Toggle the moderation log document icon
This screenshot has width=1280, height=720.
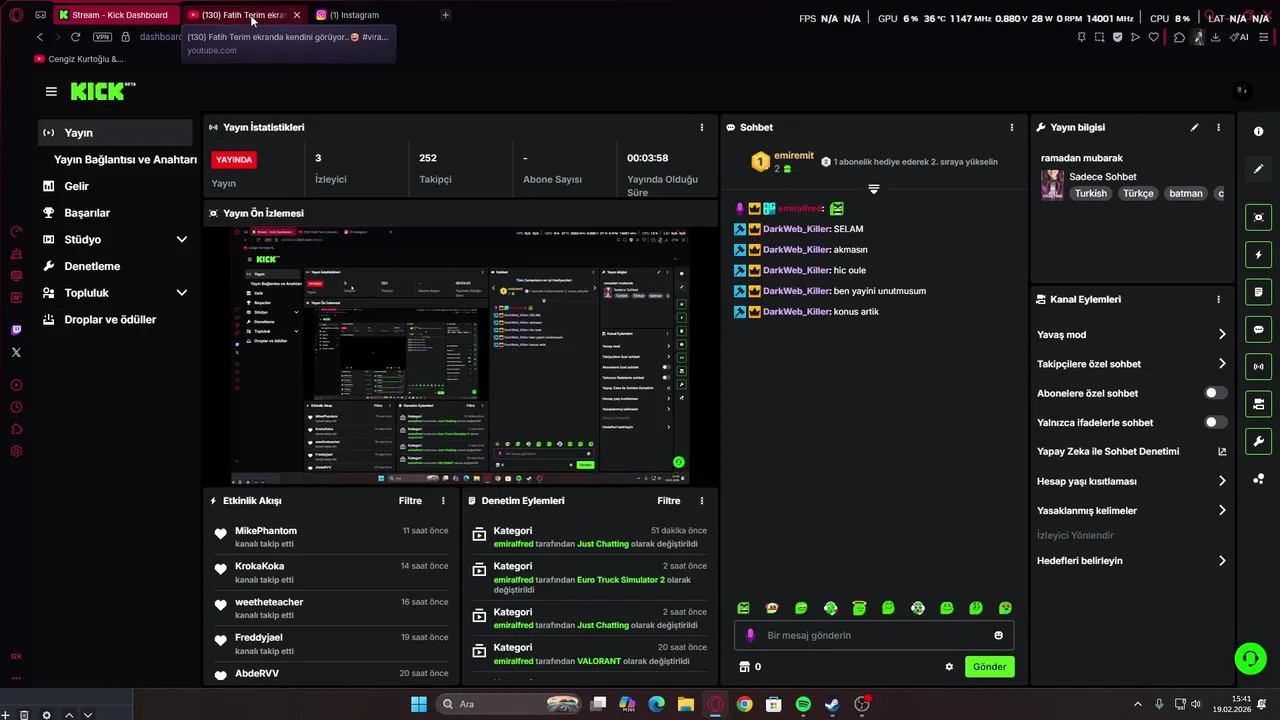pyautogui.click(x=1258, y=292)
